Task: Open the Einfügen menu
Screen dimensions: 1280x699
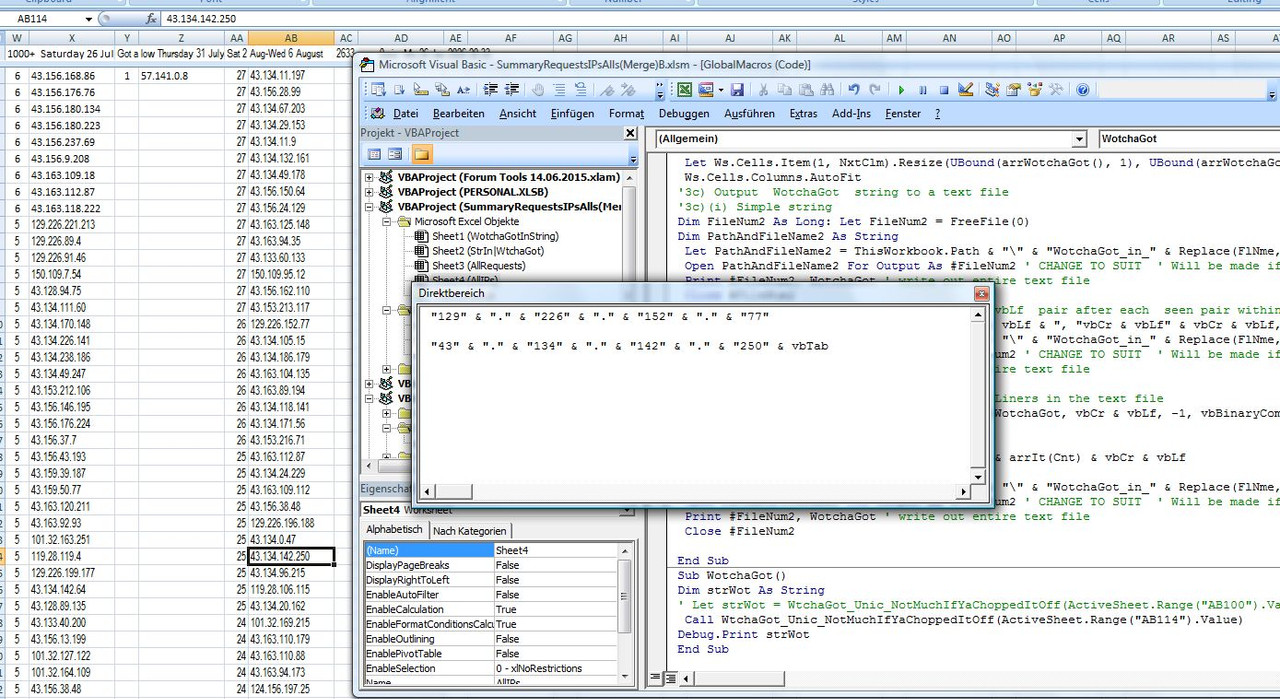Action: pos(572,114)
